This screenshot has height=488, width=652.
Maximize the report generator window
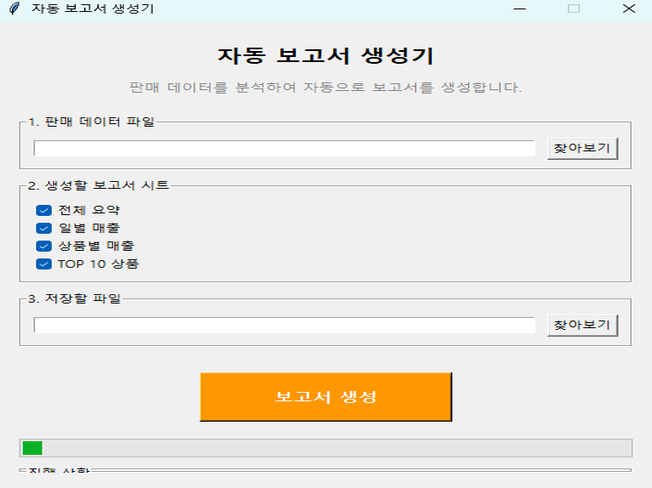point(574,8)
